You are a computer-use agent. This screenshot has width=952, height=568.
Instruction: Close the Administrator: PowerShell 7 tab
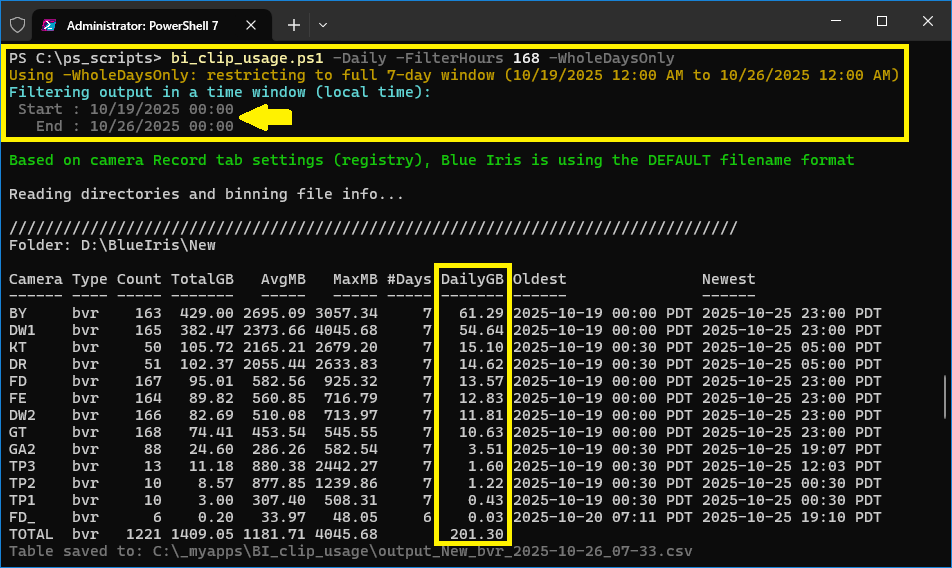coord(254,23)
